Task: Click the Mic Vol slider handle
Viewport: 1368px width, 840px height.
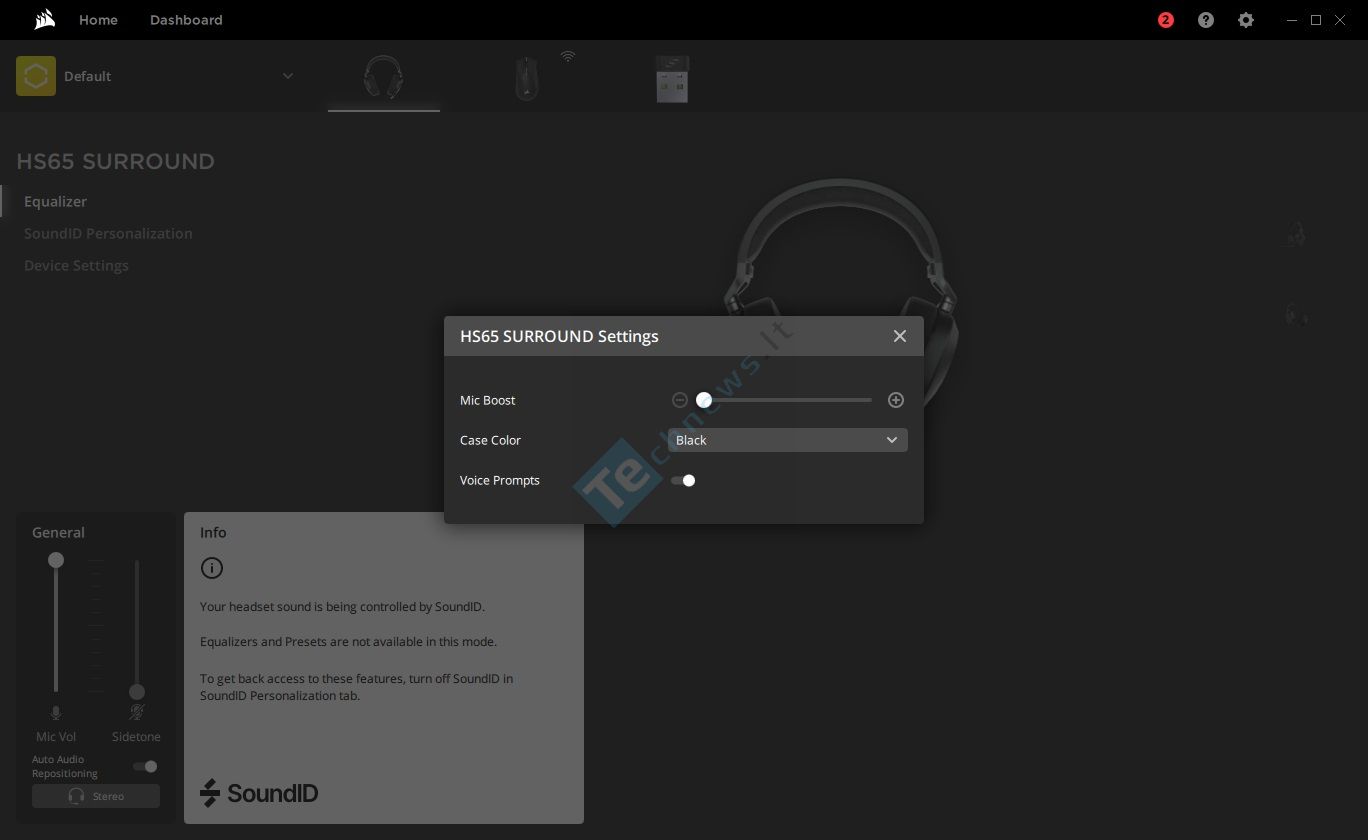Action: pos(56,560)
